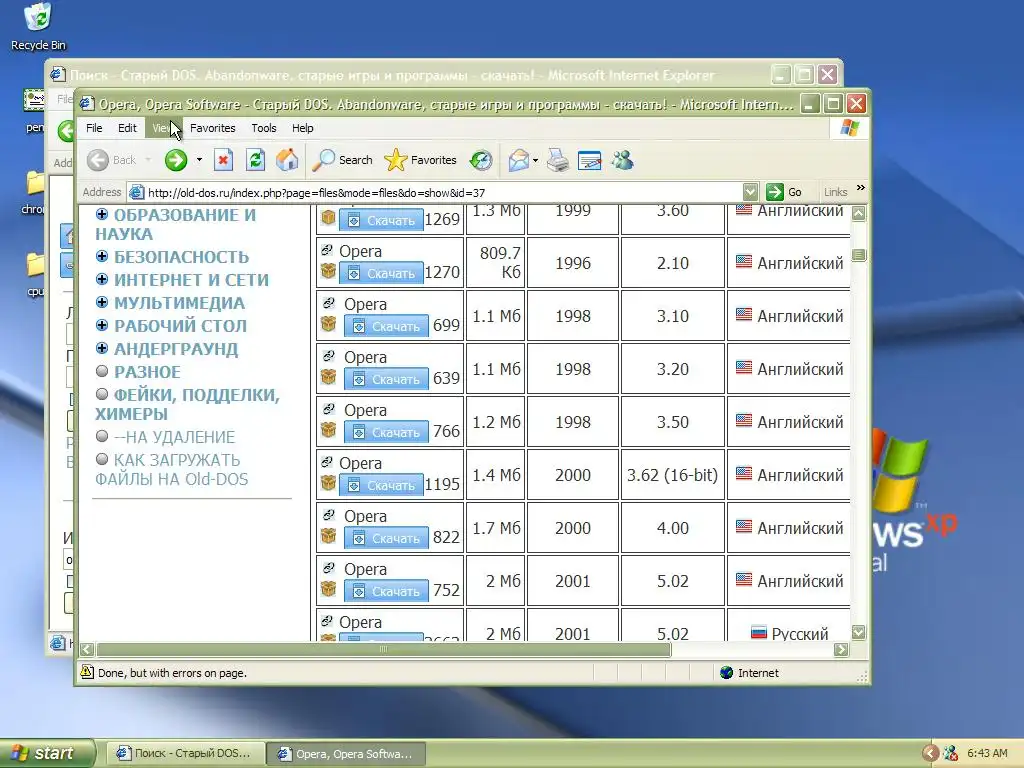Click the Back toolbar button

112,160
